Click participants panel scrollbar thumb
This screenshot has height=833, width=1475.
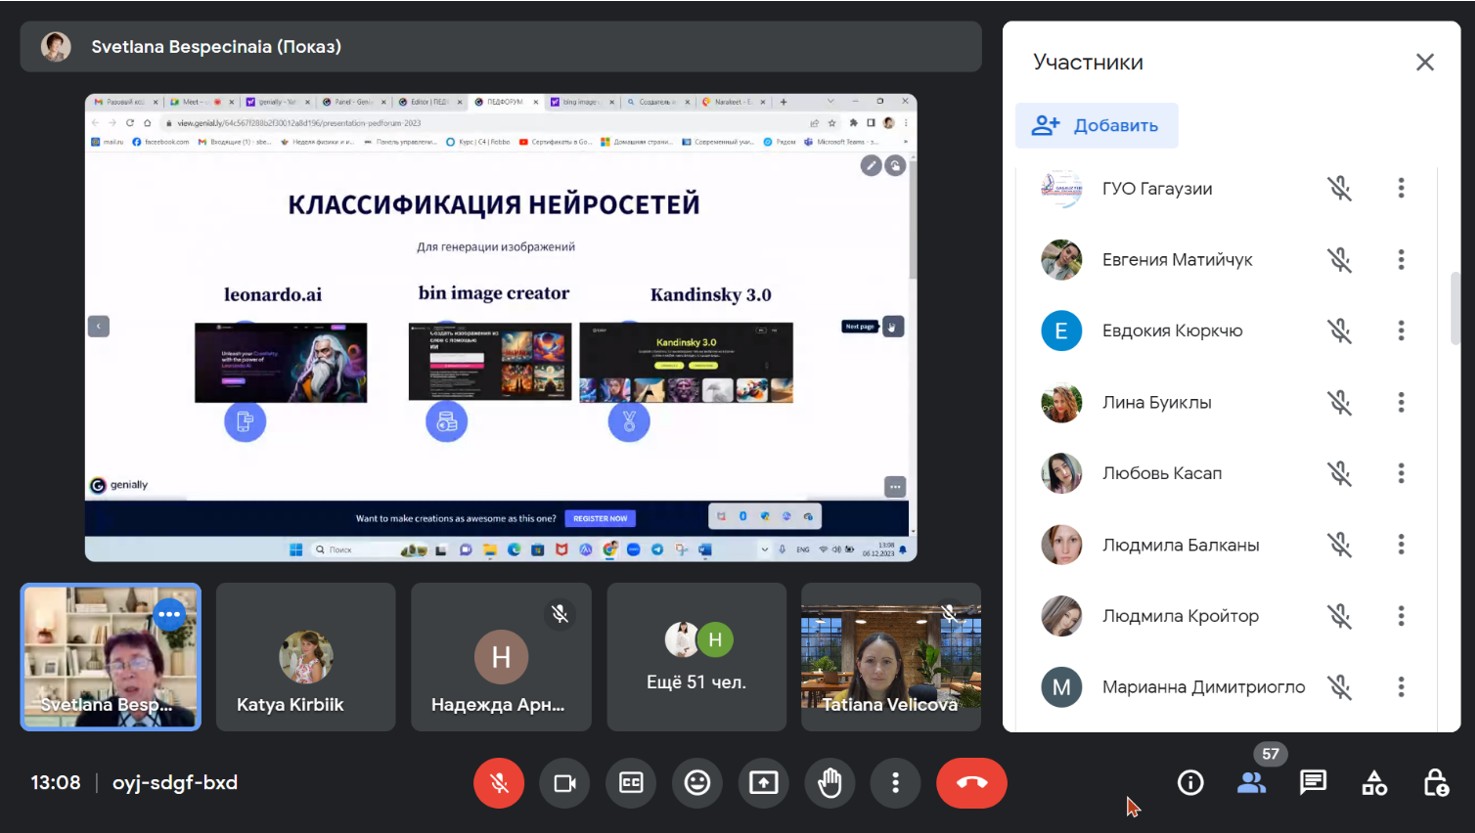coord(1455,308)
